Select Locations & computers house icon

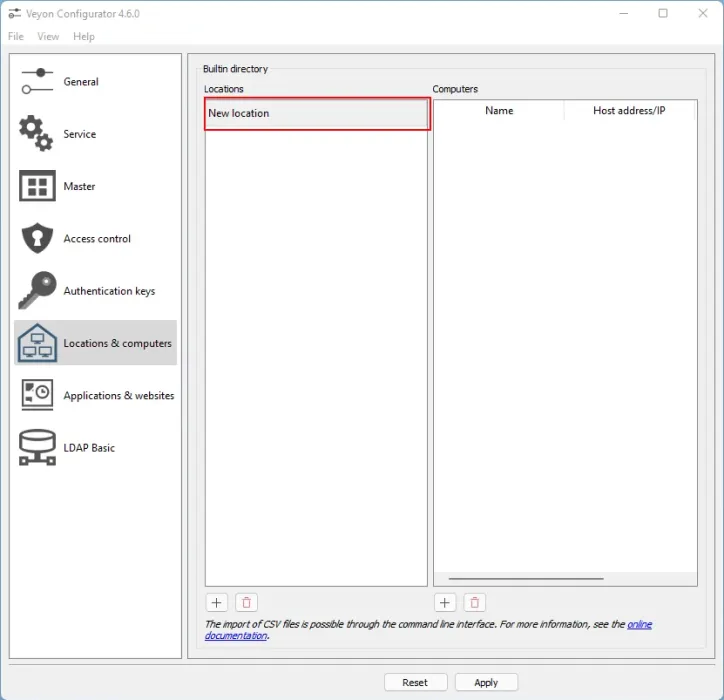(37, 343)
